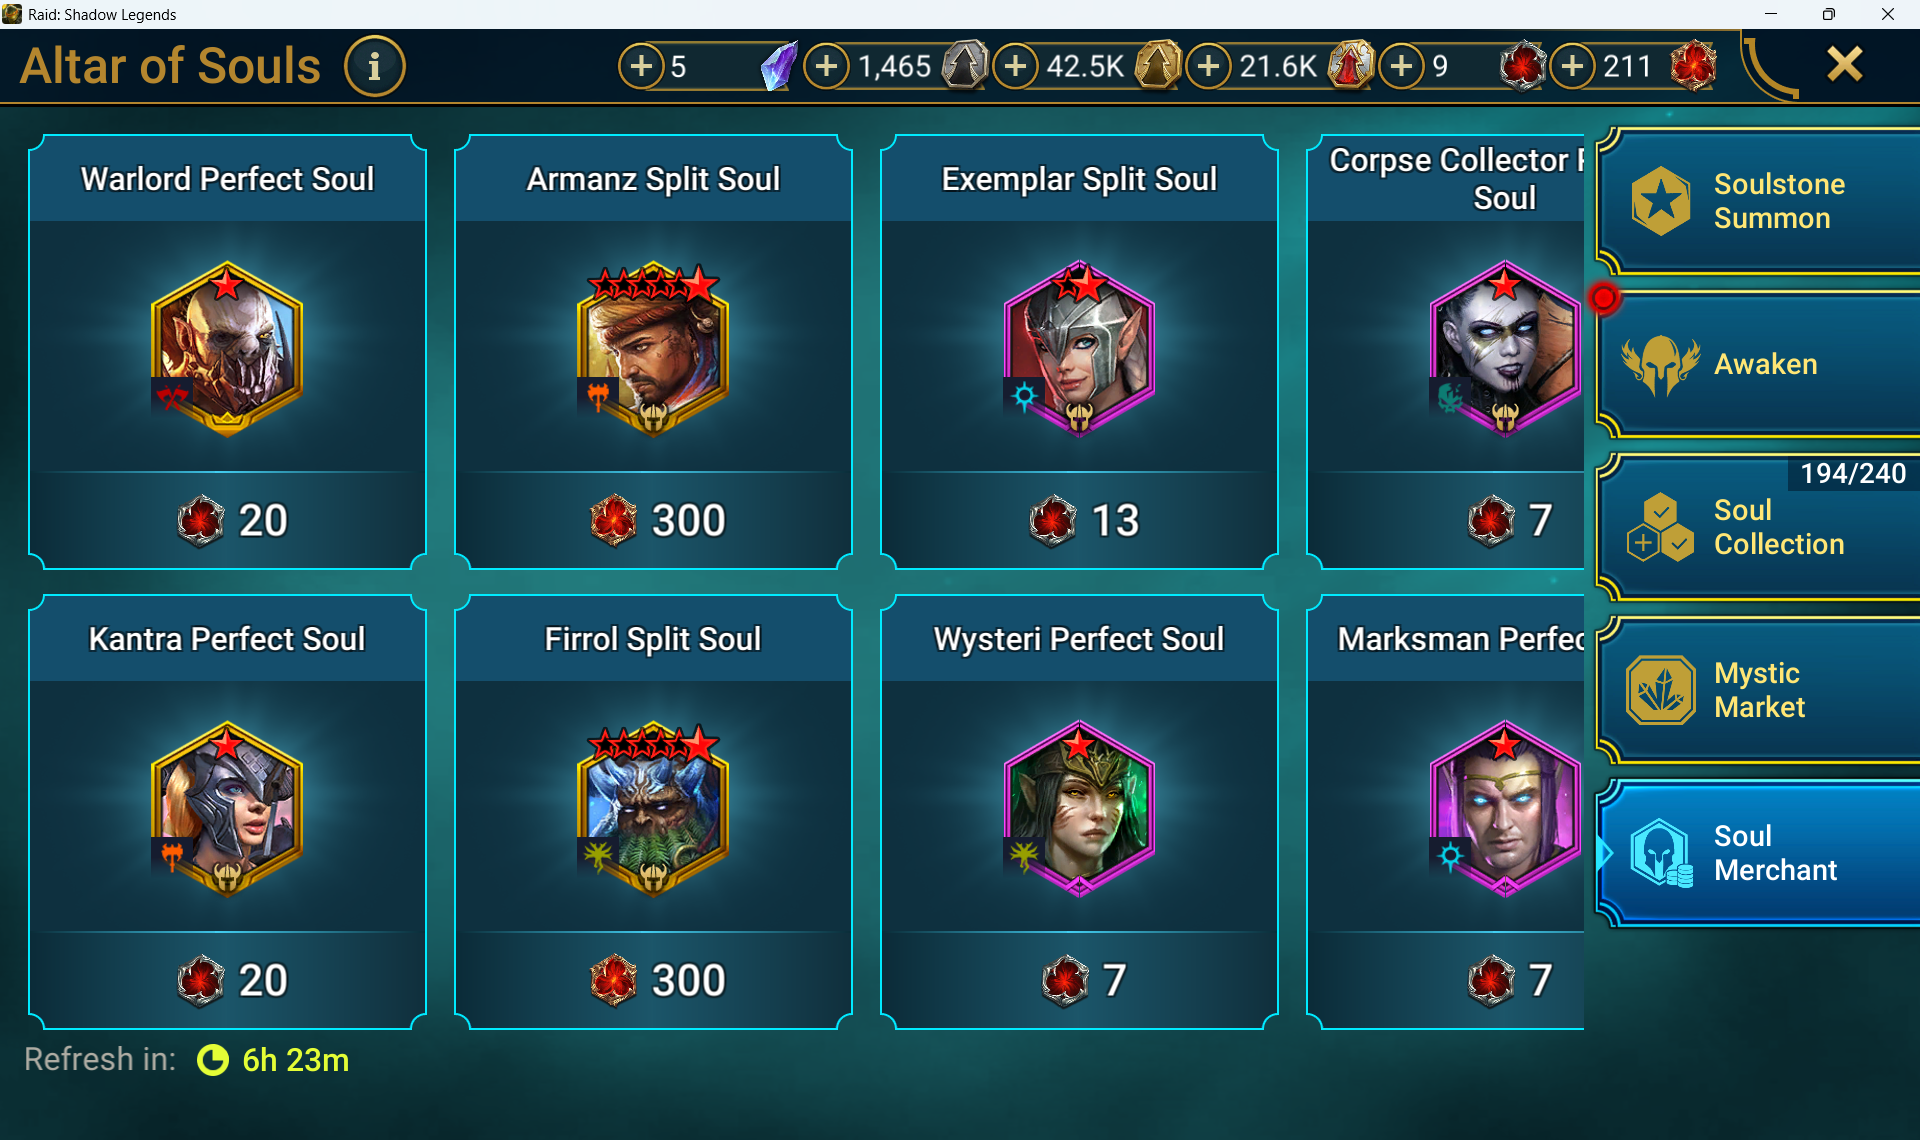Select the Exemplar Split Soul portrait
Image resolution: width=1920 pixels, height=1140 pixels.
point(1079,348)
